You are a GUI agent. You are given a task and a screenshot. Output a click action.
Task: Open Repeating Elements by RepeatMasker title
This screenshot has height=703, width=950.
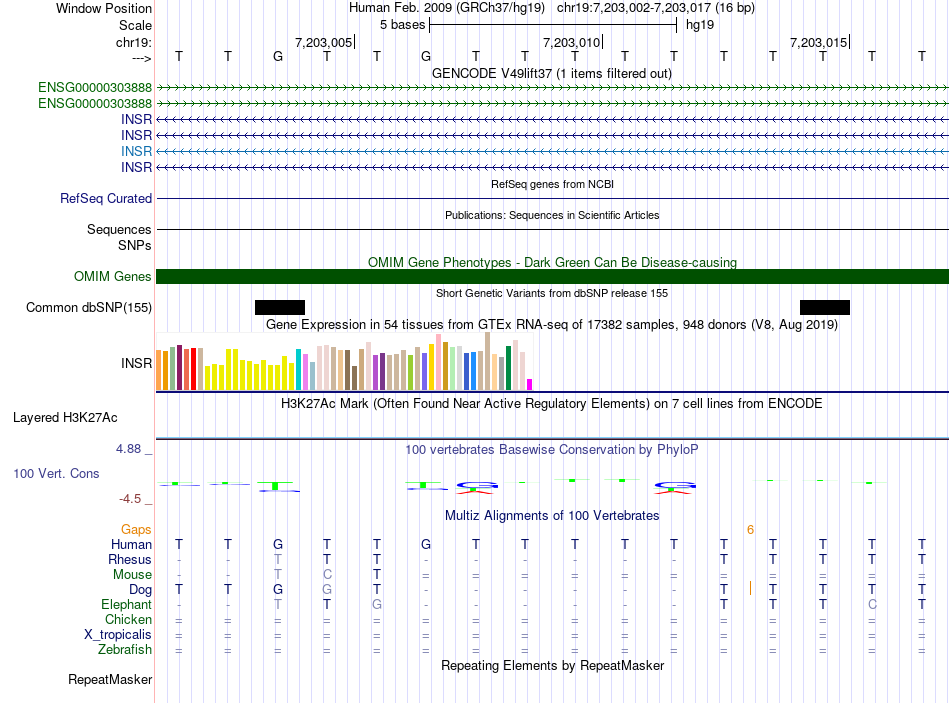pos(552,665)
